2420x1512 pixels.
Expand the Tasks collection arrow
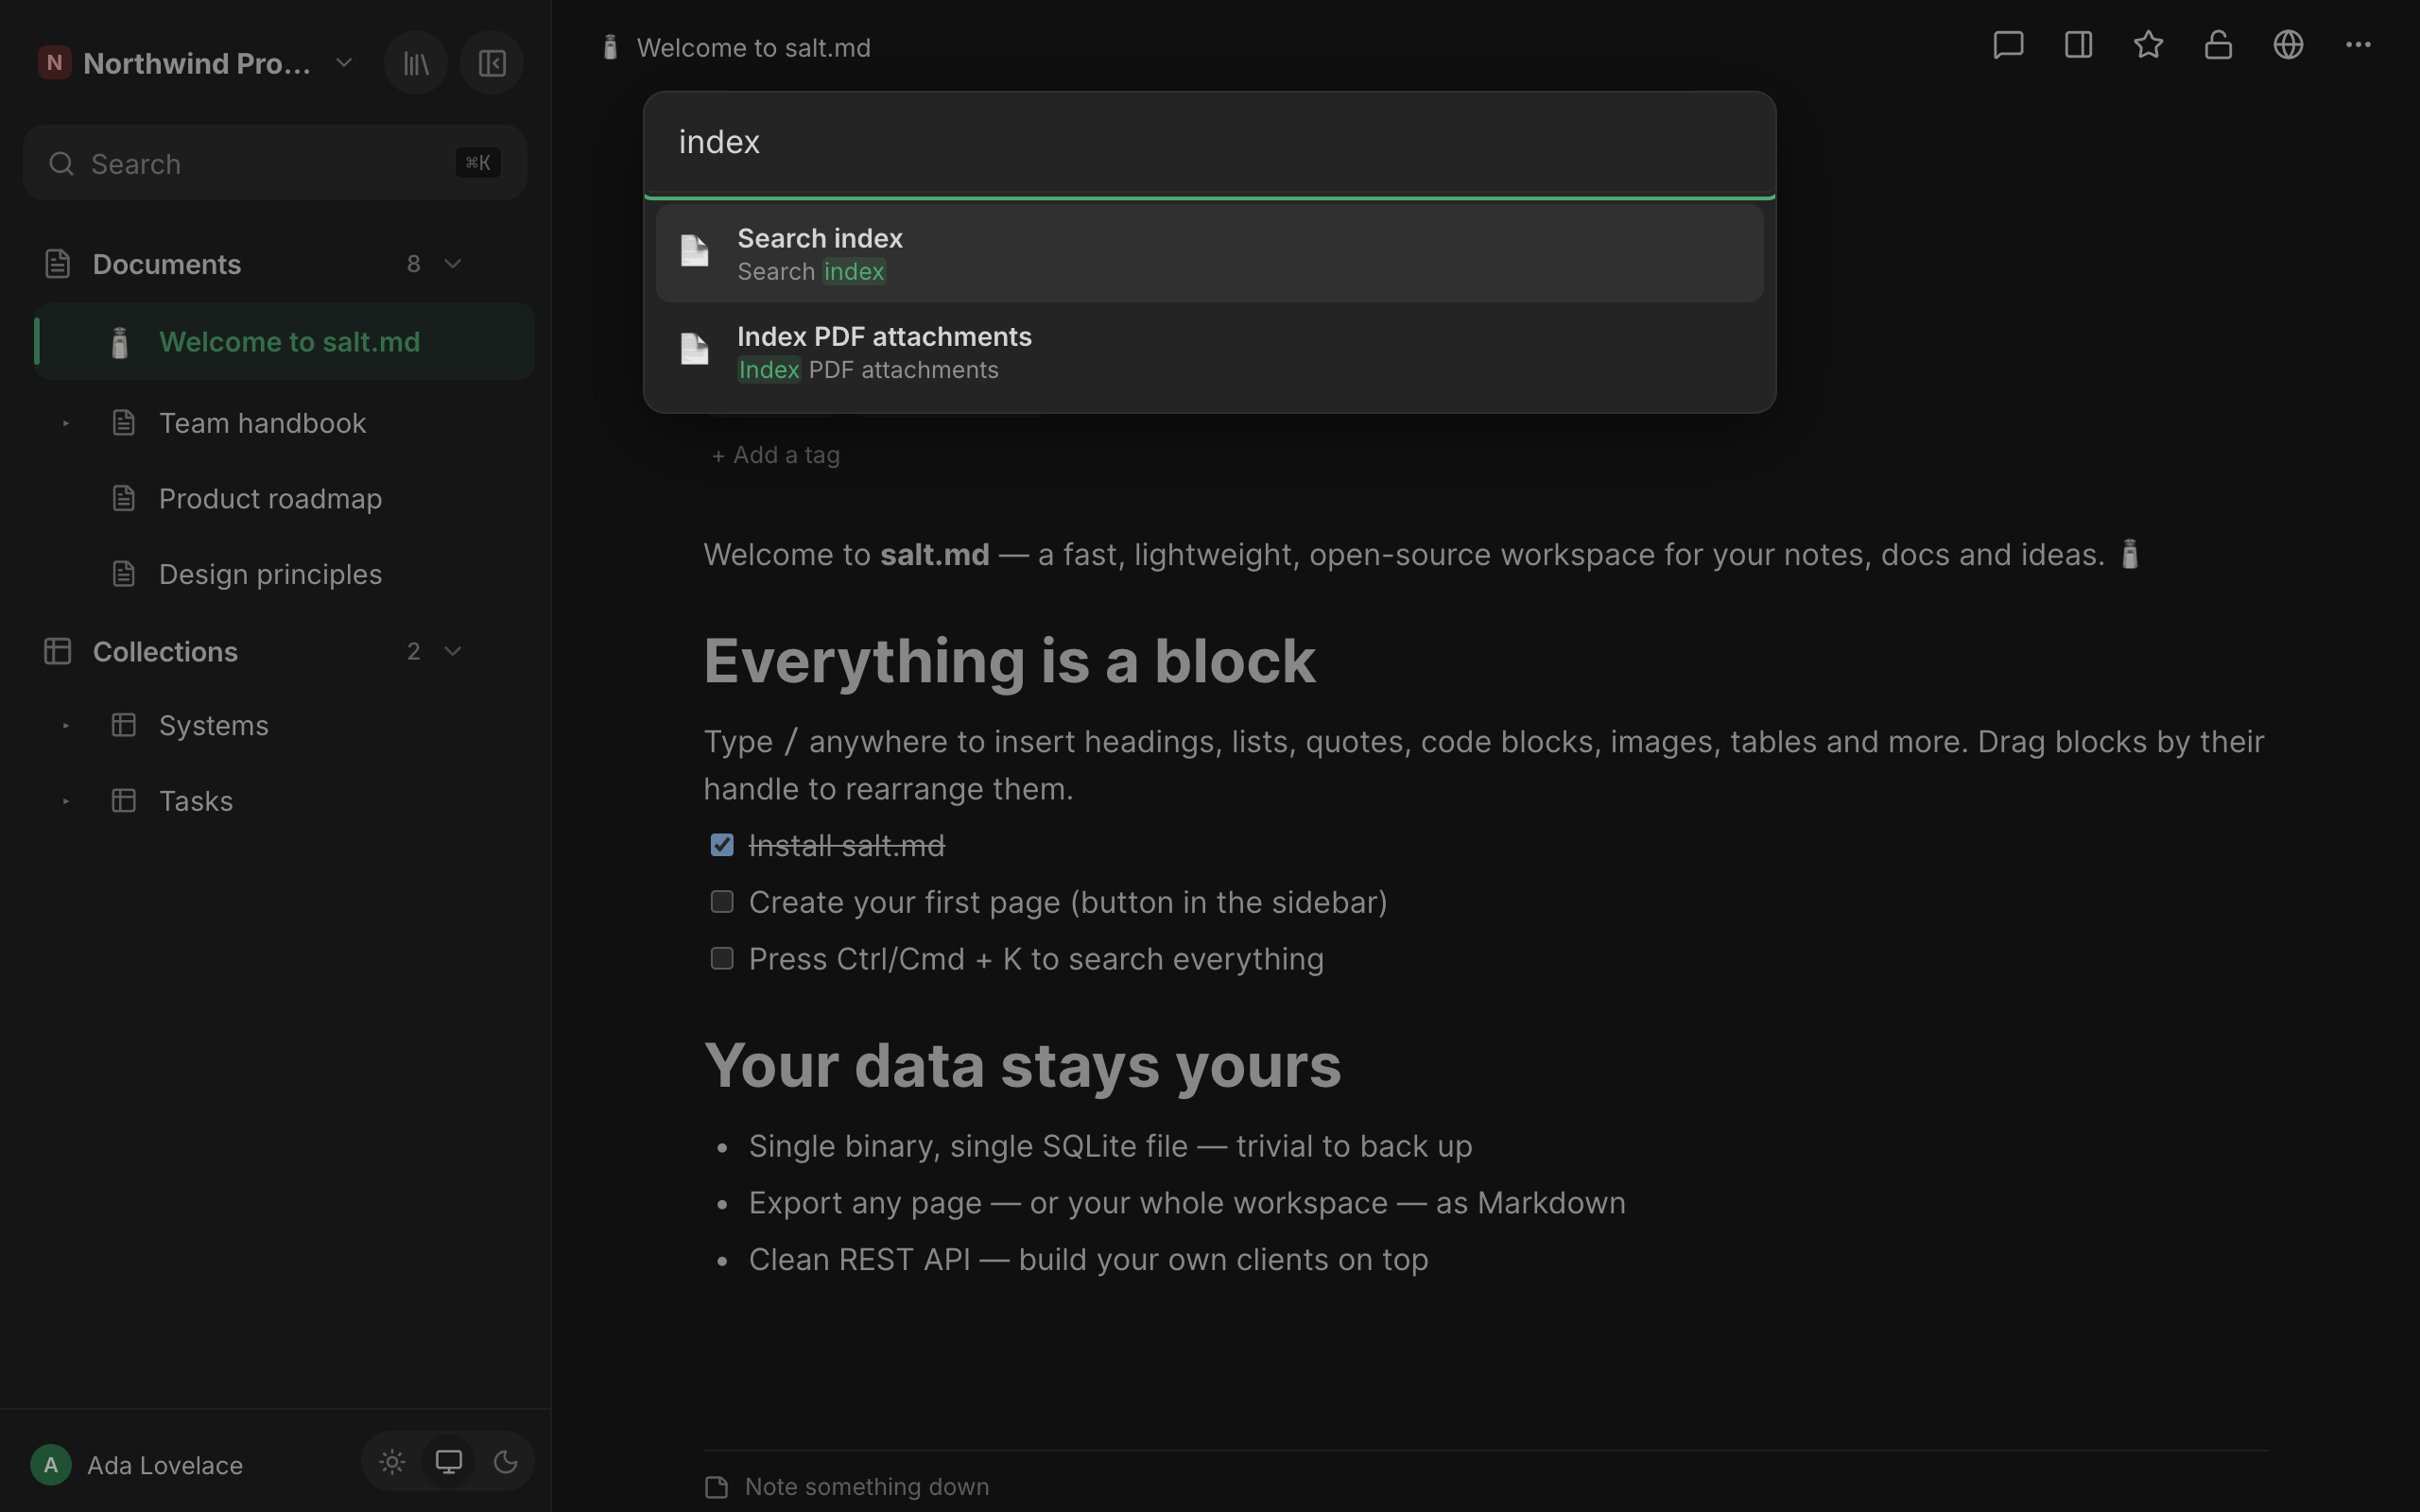[x=66, y=801]
